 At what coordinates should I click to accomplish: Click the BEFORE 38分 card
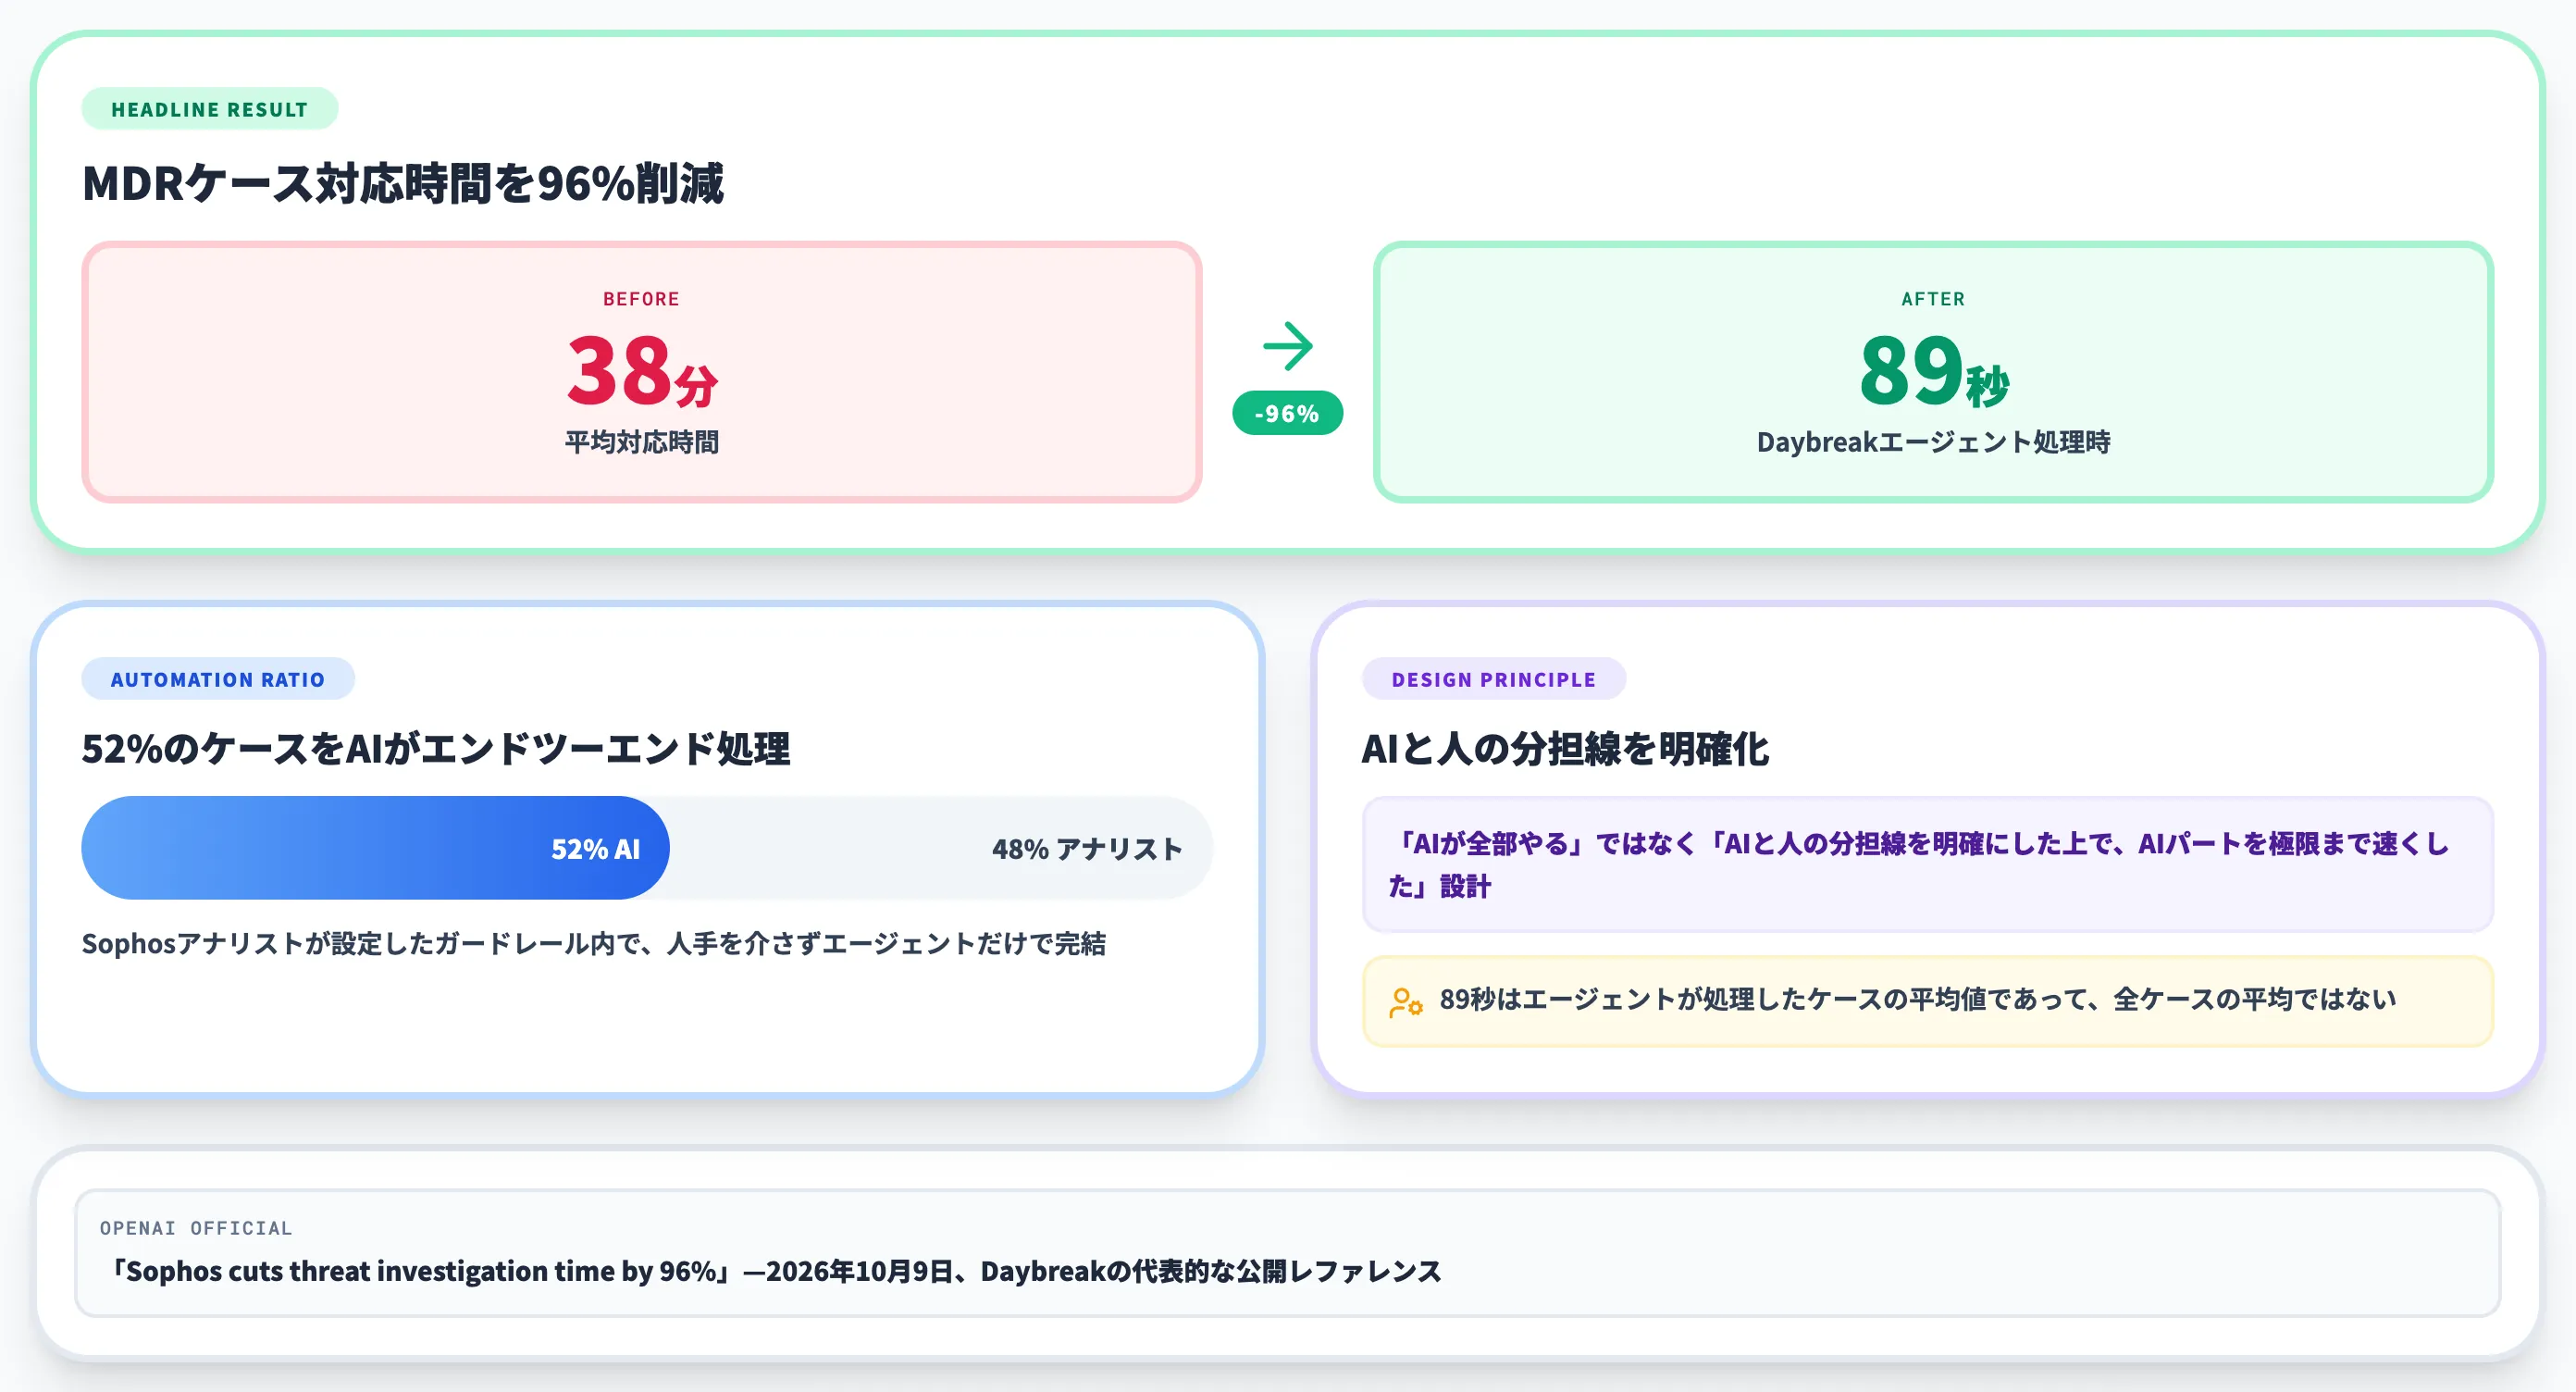(642, 372)
